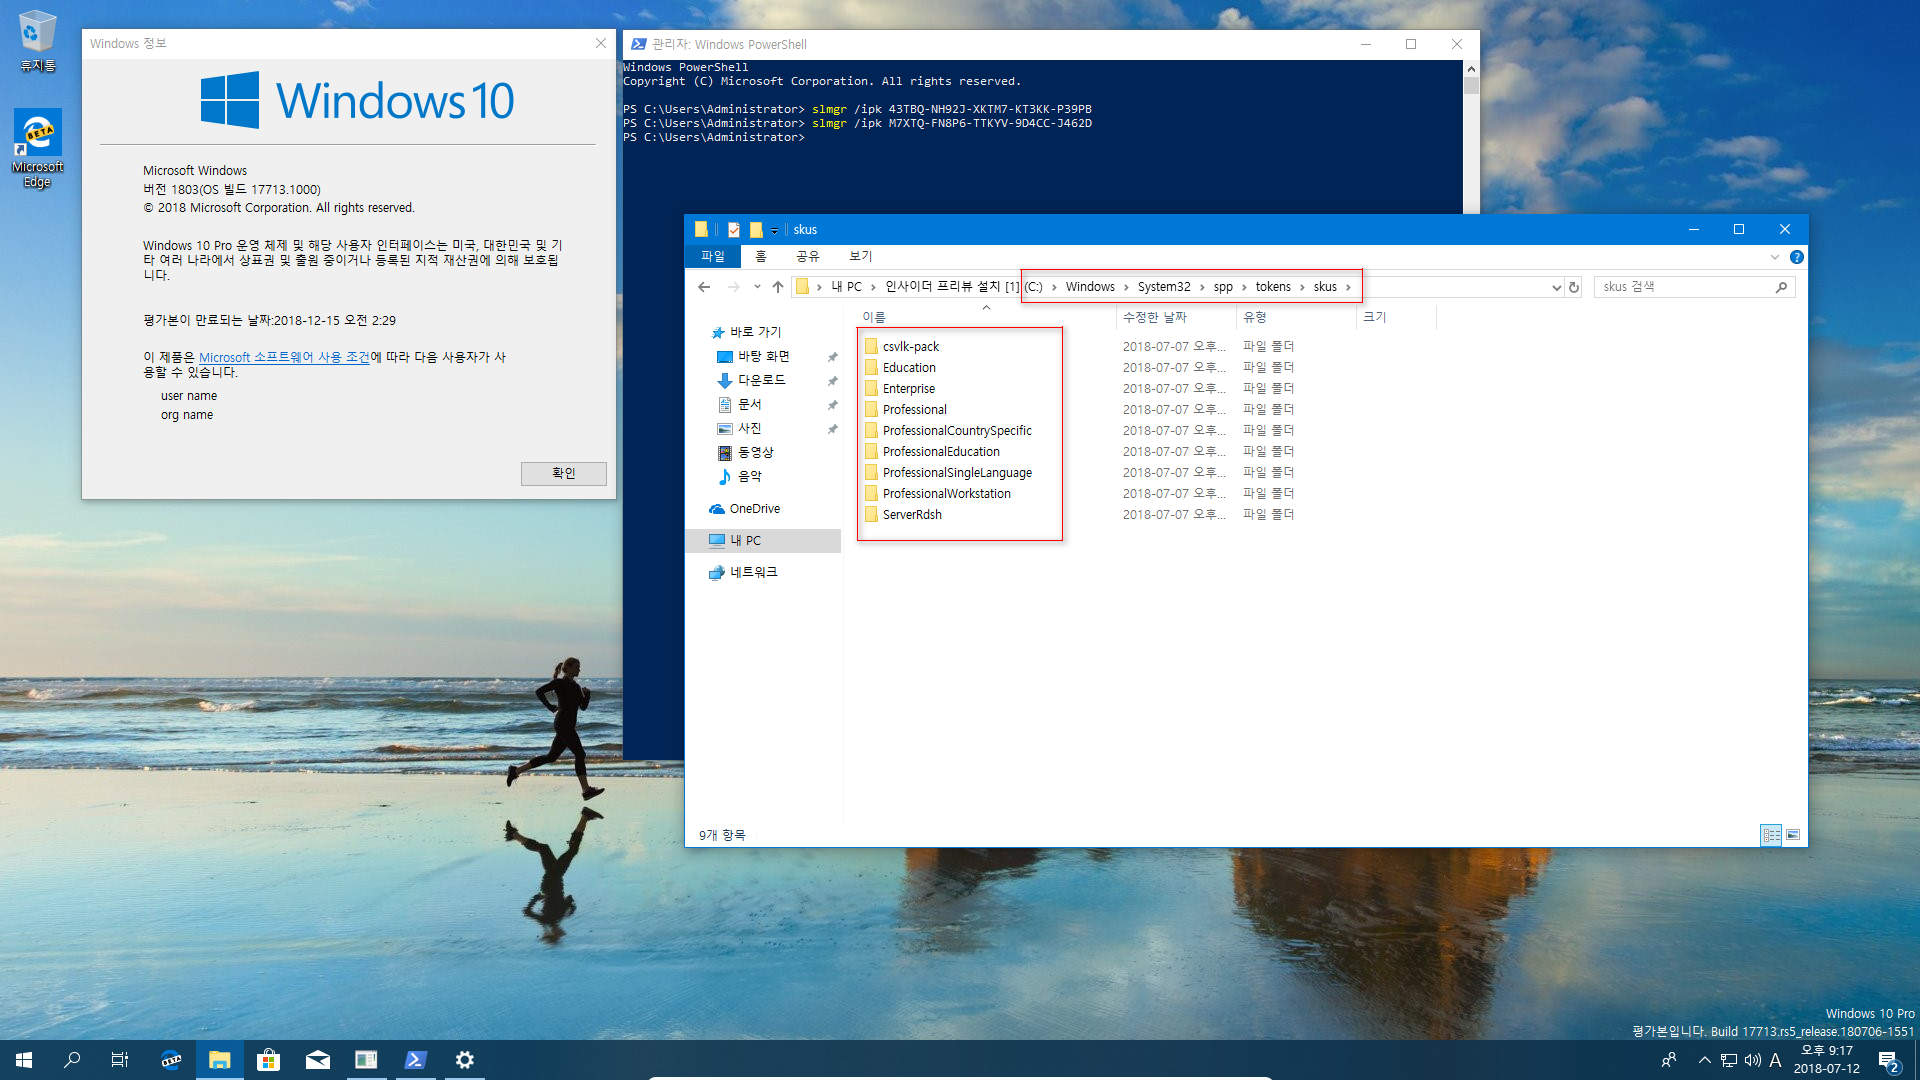Open Customize Quick Access Toolbar dropdown
This screenshot has width=1920, height=1080.
[x=774, y=231]
